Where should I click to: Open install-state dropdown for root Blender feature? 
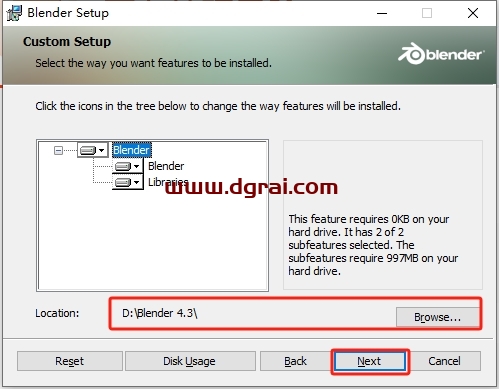coord(93,150)
